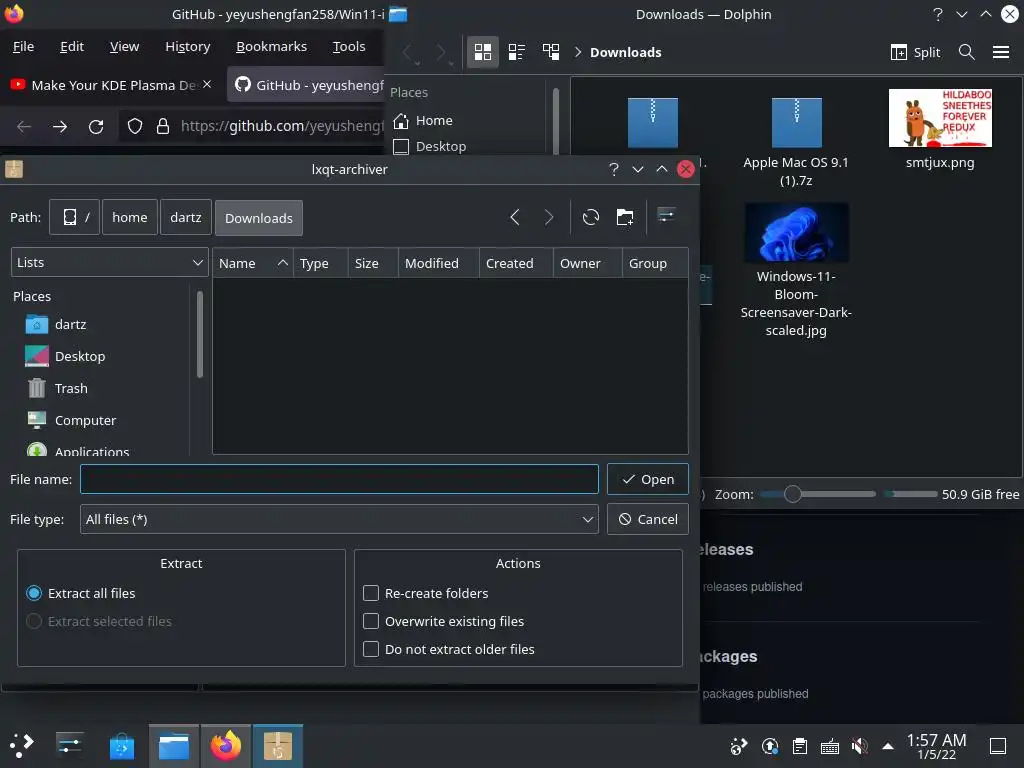Viewport: 1024px width, 768px height.
Task: Close the Make Your KDE Plasma tab
Action: 207,84
